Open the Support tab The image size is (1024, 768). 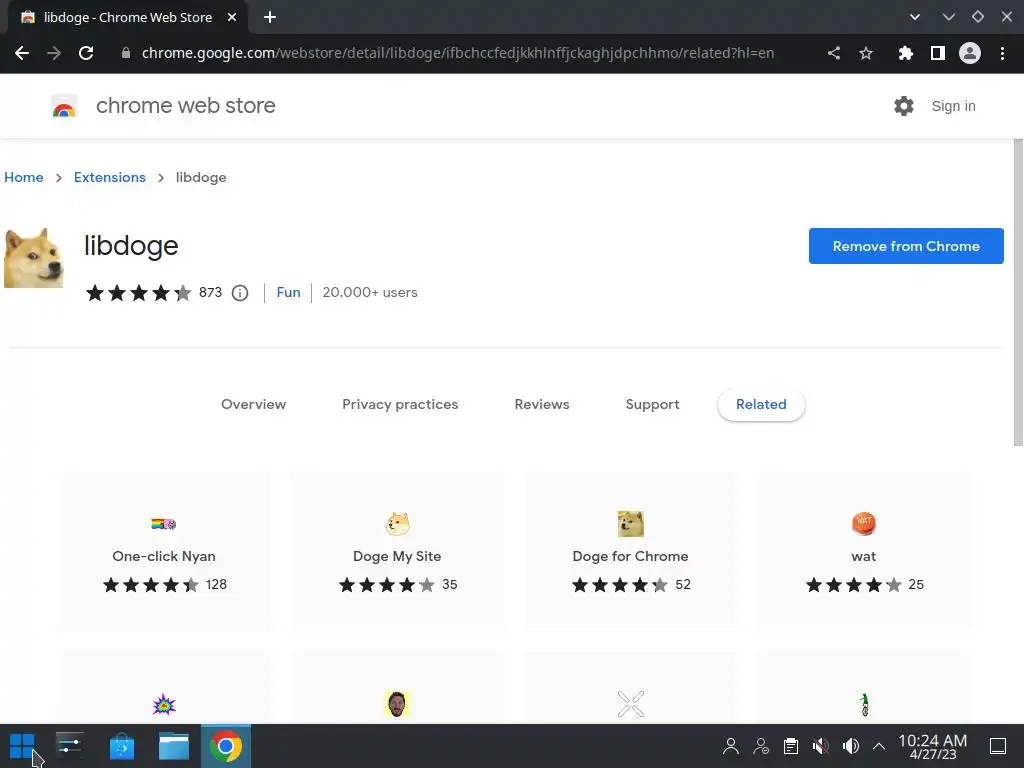[652, 404]
